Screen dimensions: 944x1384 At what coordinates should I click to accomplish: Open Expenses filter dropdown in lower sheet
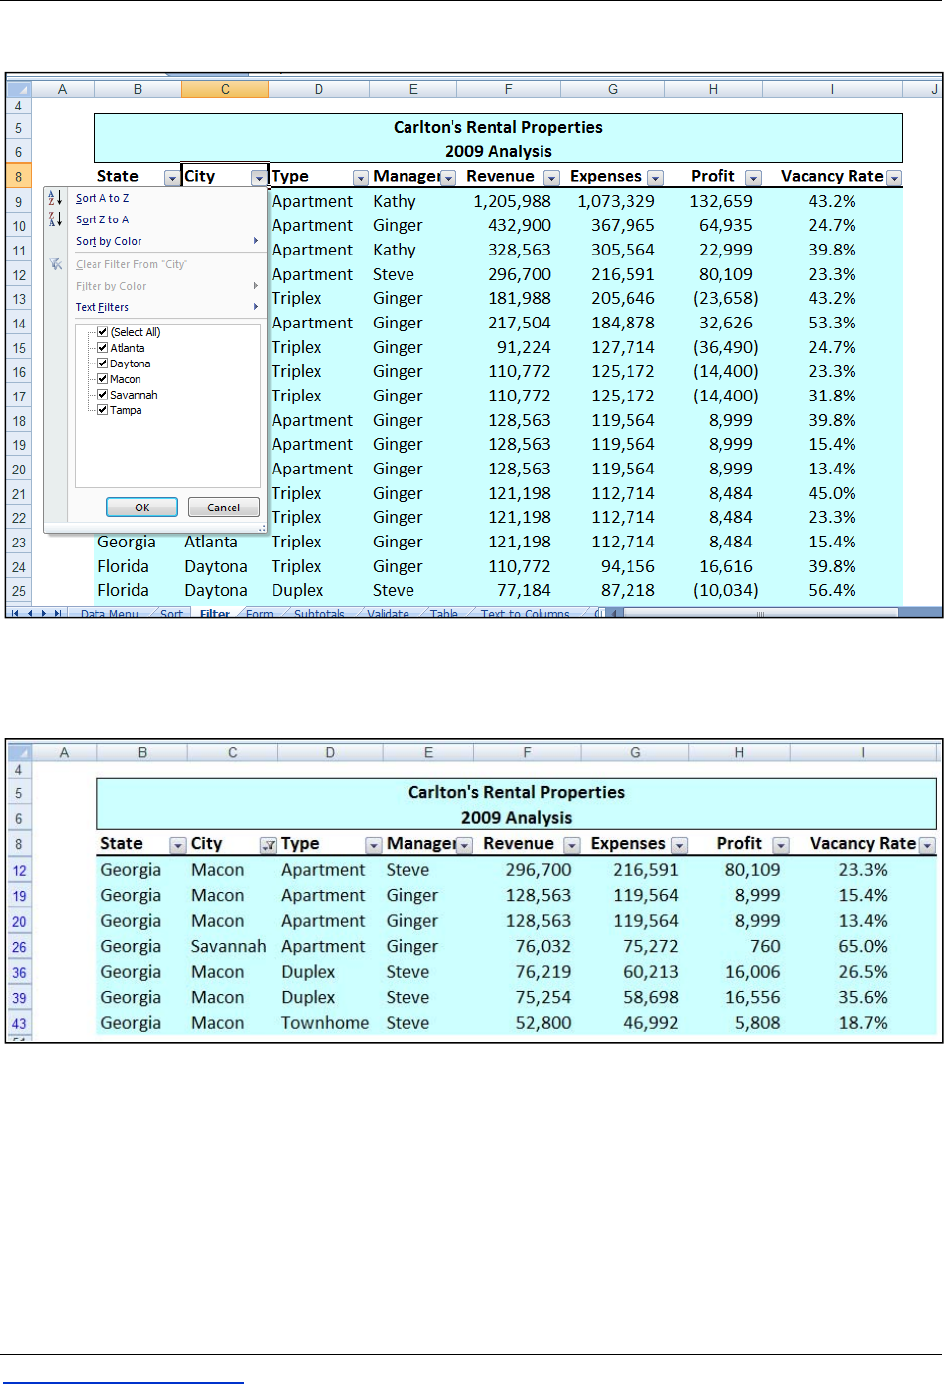point(679,845)
